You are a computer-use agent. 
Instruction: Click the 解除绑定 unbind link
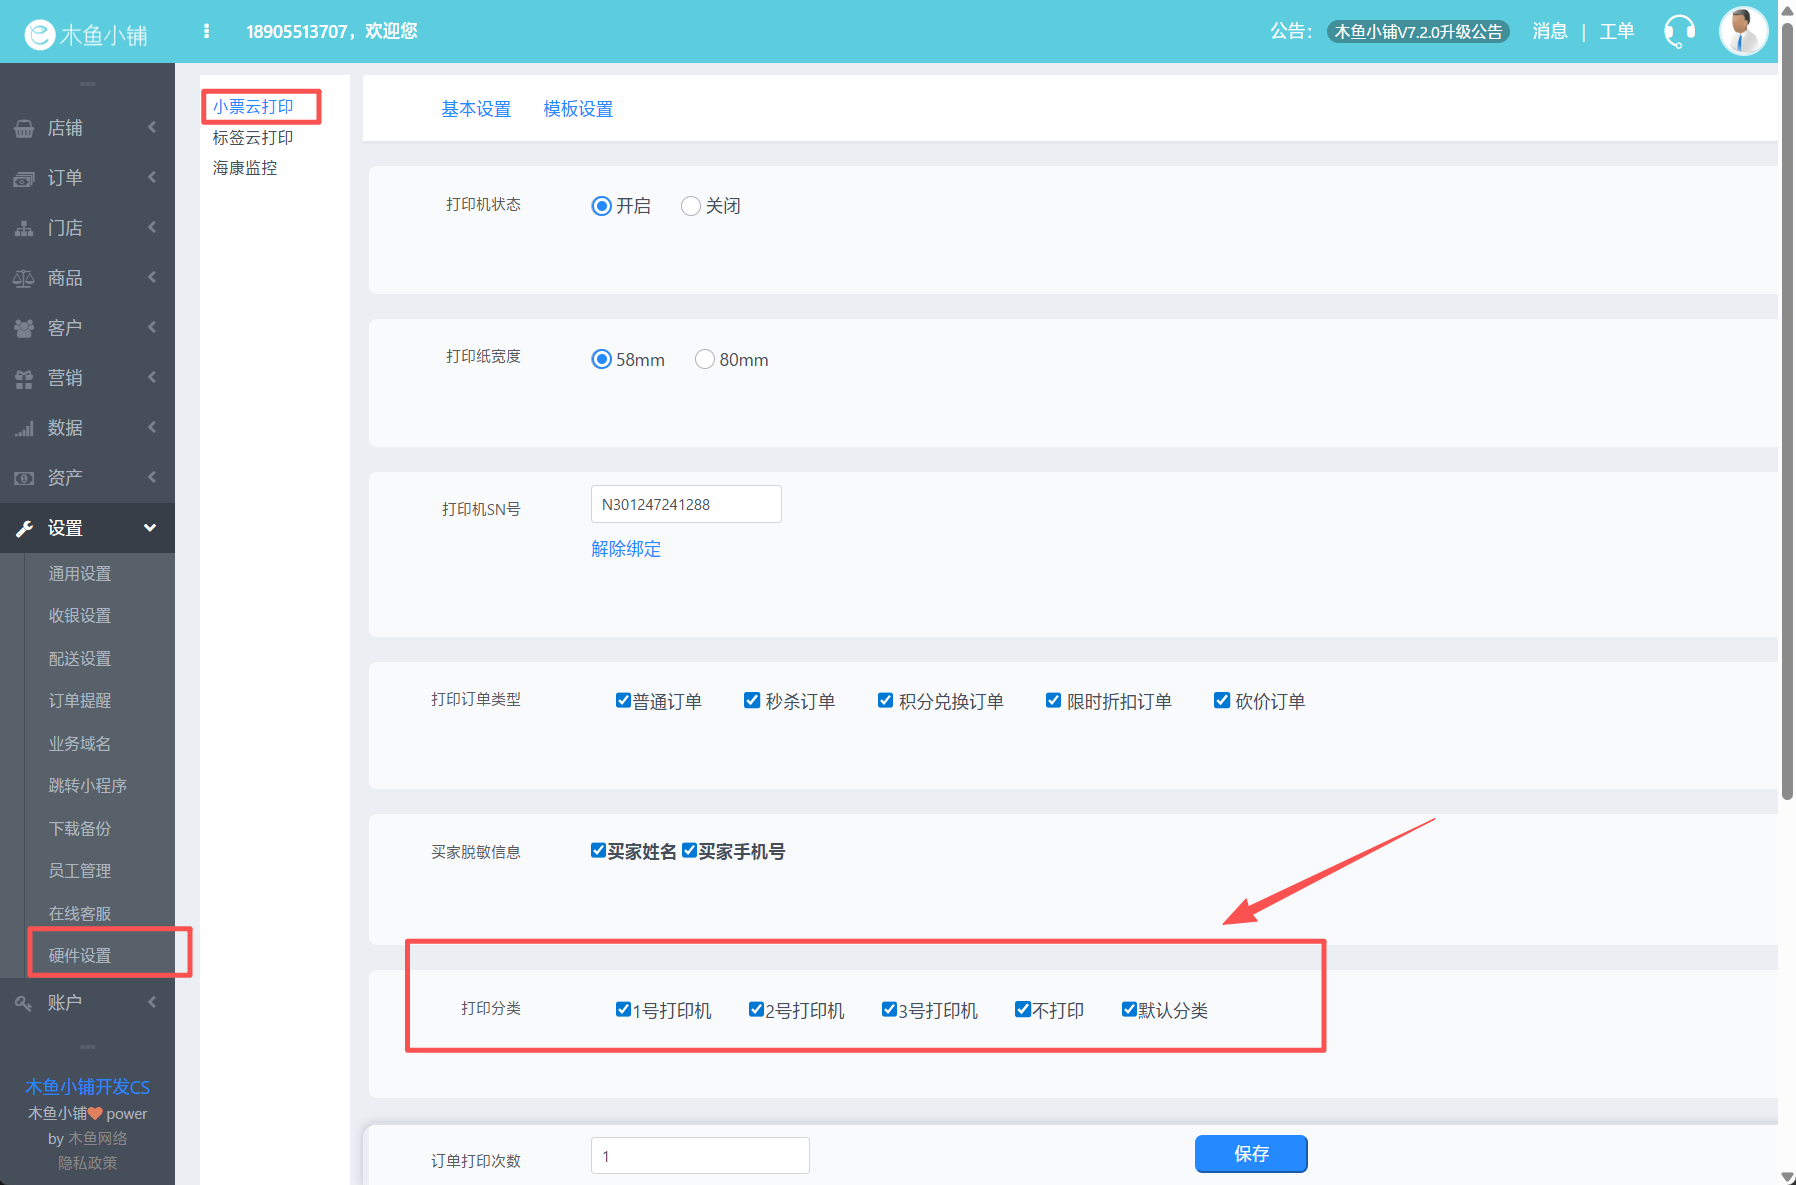[626, 549]
